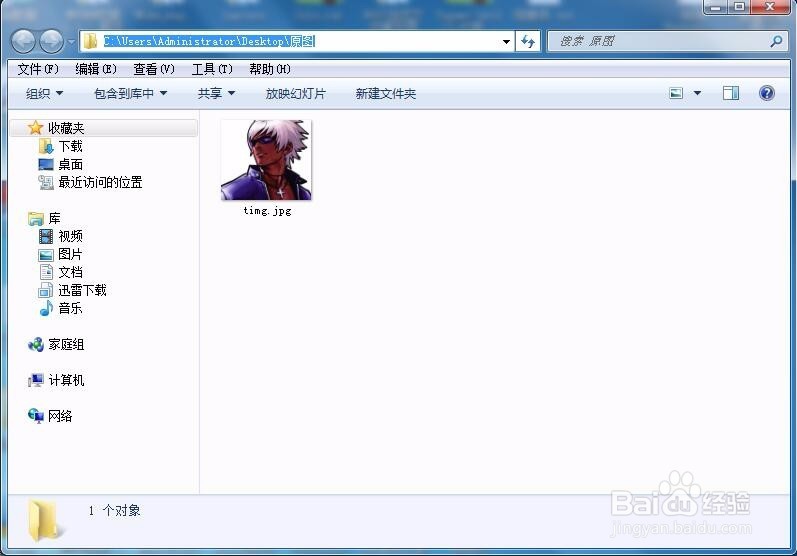Click the change view icon

coord(676,93)
